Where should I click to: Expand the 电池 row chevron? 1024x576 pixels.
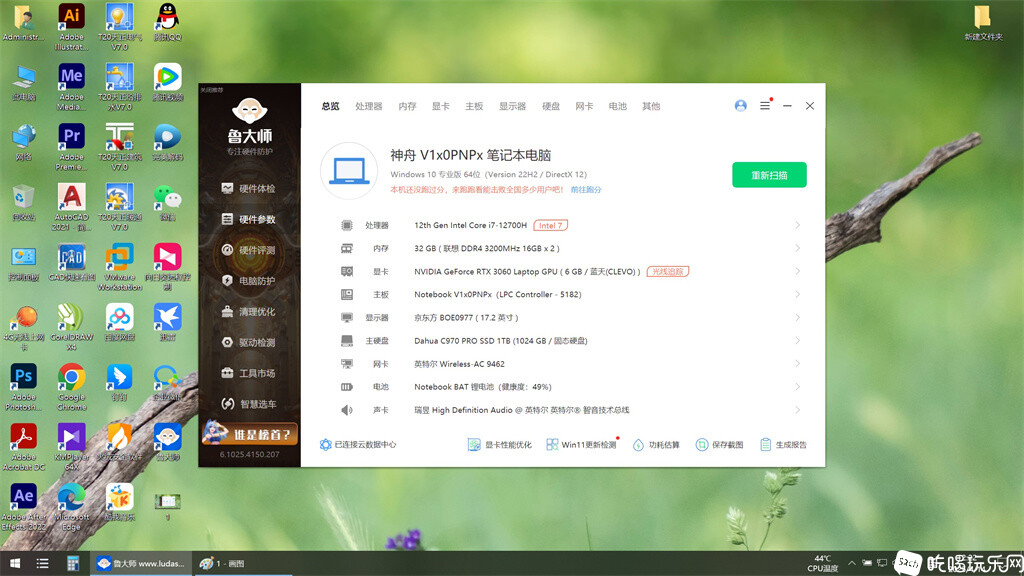click(797, 387)
